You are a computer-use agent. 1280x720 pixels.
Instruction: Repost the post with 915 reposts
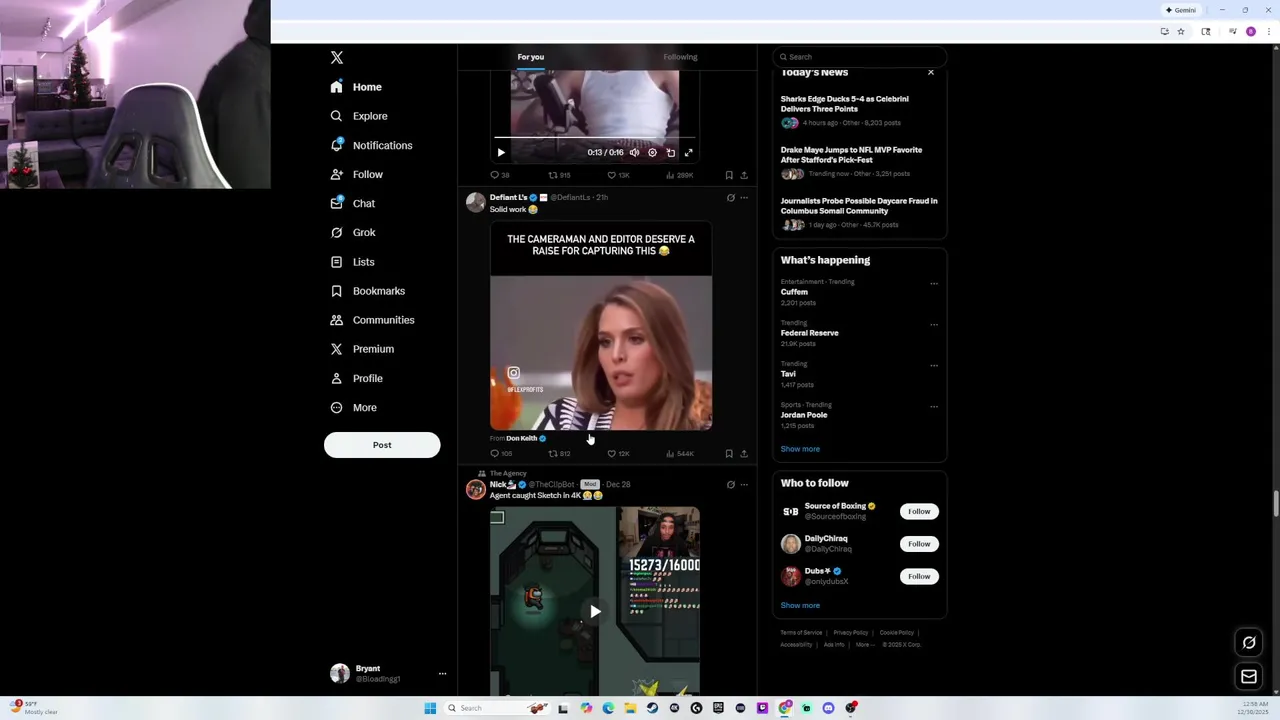tap(559, 175)
